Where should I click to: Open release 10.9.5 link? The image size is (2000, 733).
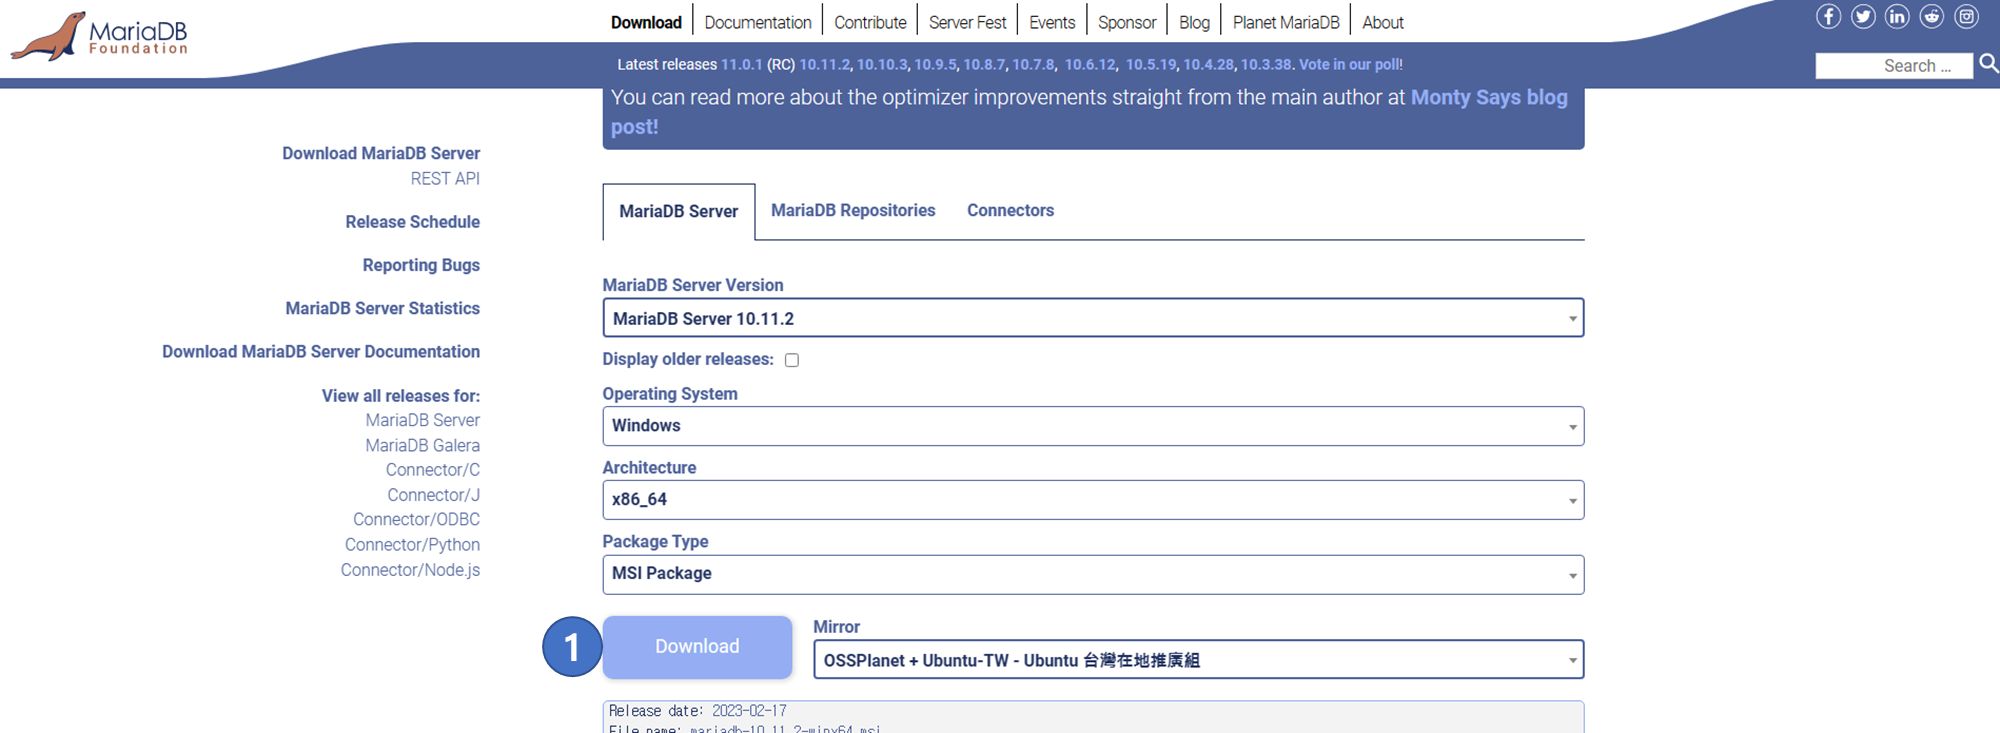pos(935,64)
